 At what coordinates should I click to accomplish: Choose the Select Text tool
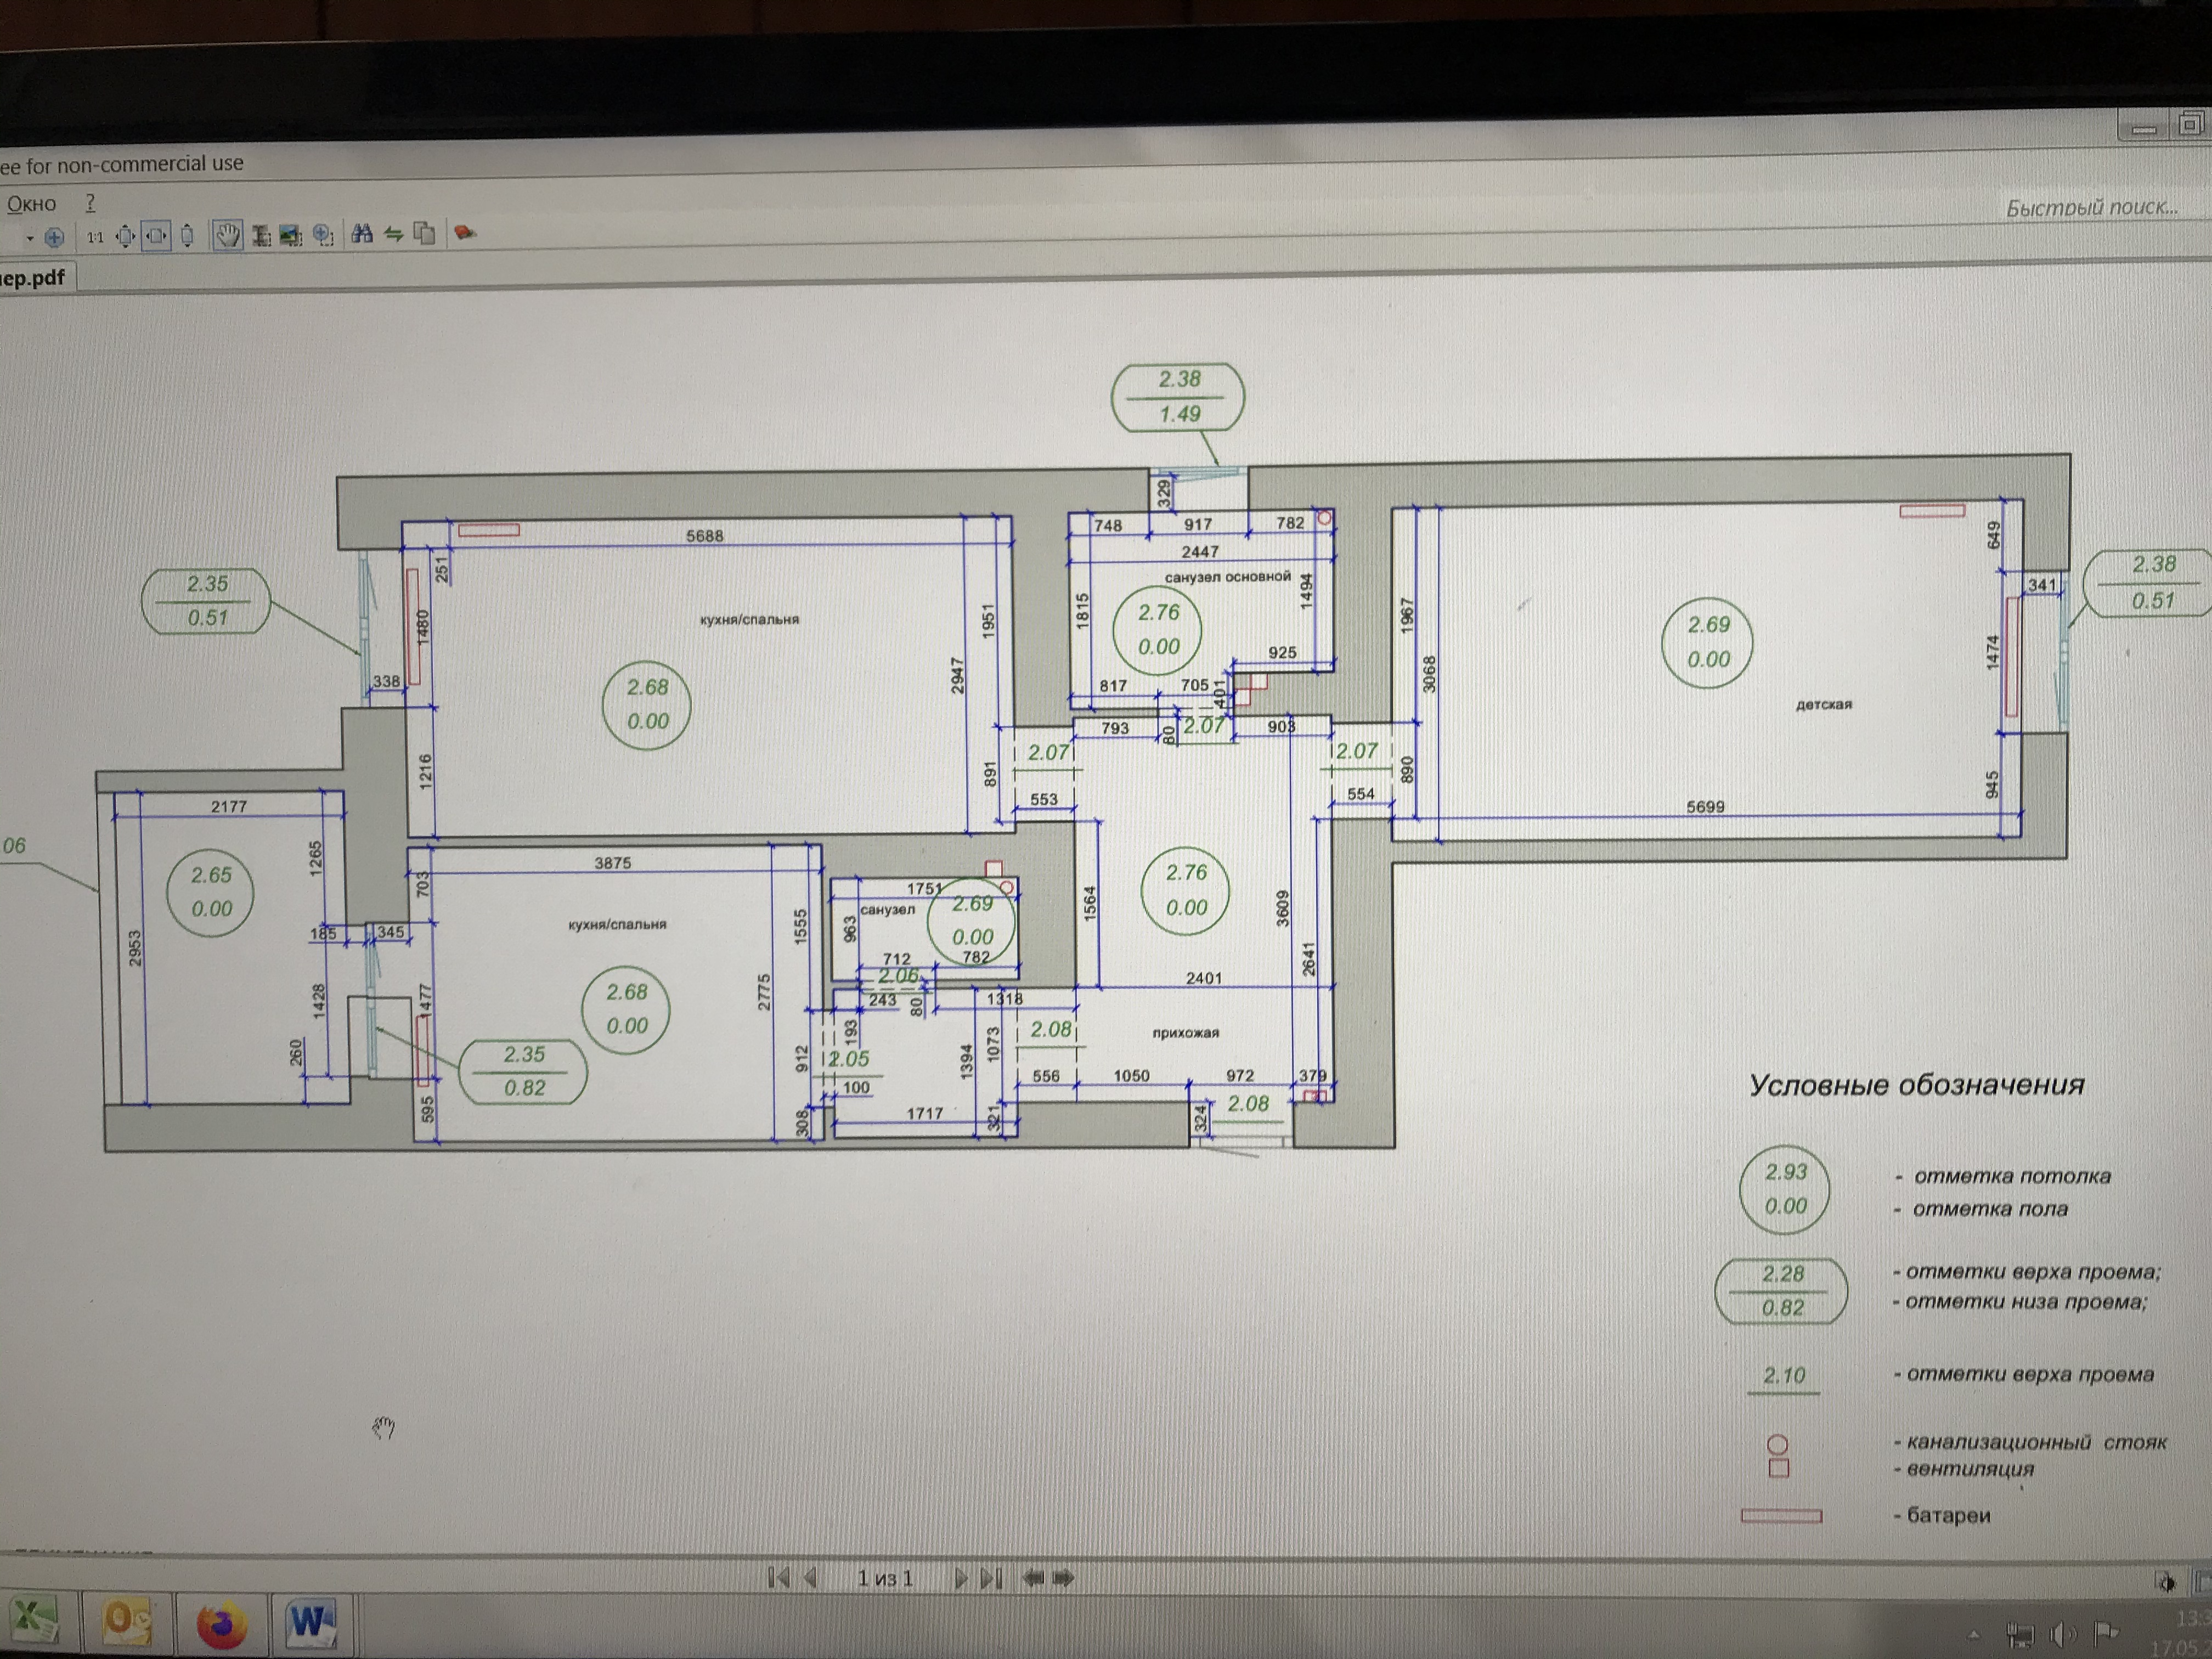pyautogui.click(x=261, y=236)
